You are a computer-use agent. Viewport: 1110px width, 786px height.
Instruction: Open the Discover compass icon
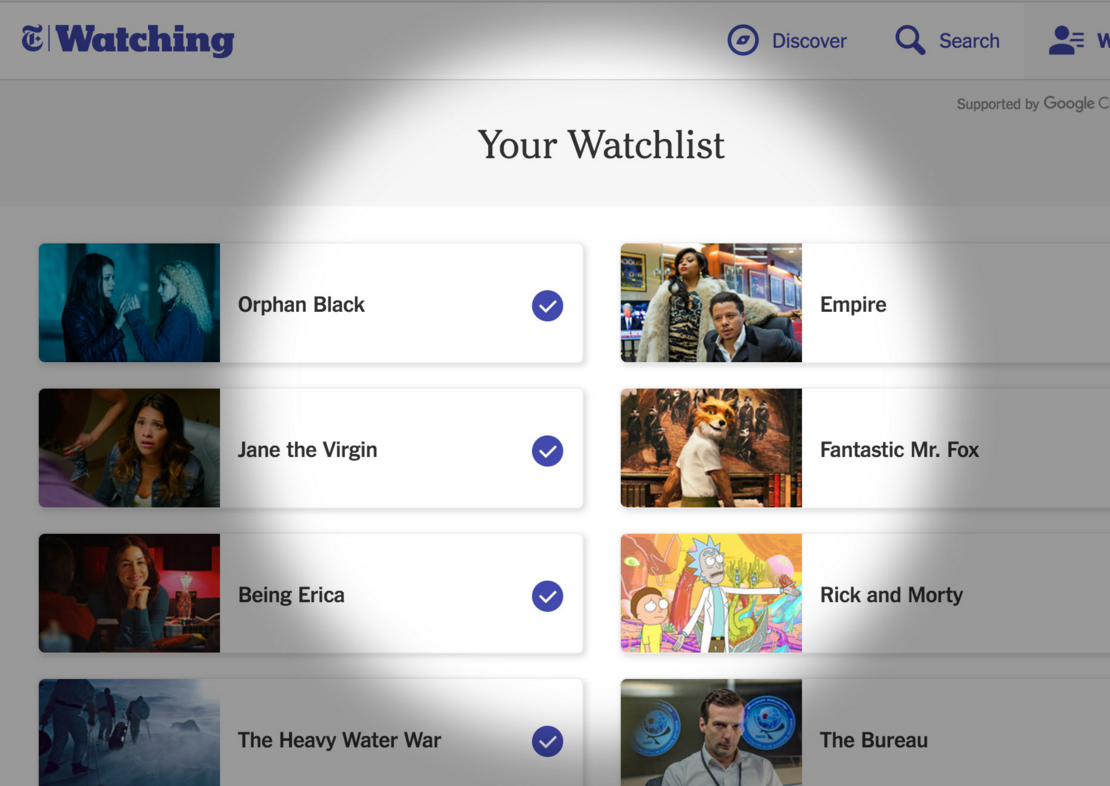click(743, 40)
